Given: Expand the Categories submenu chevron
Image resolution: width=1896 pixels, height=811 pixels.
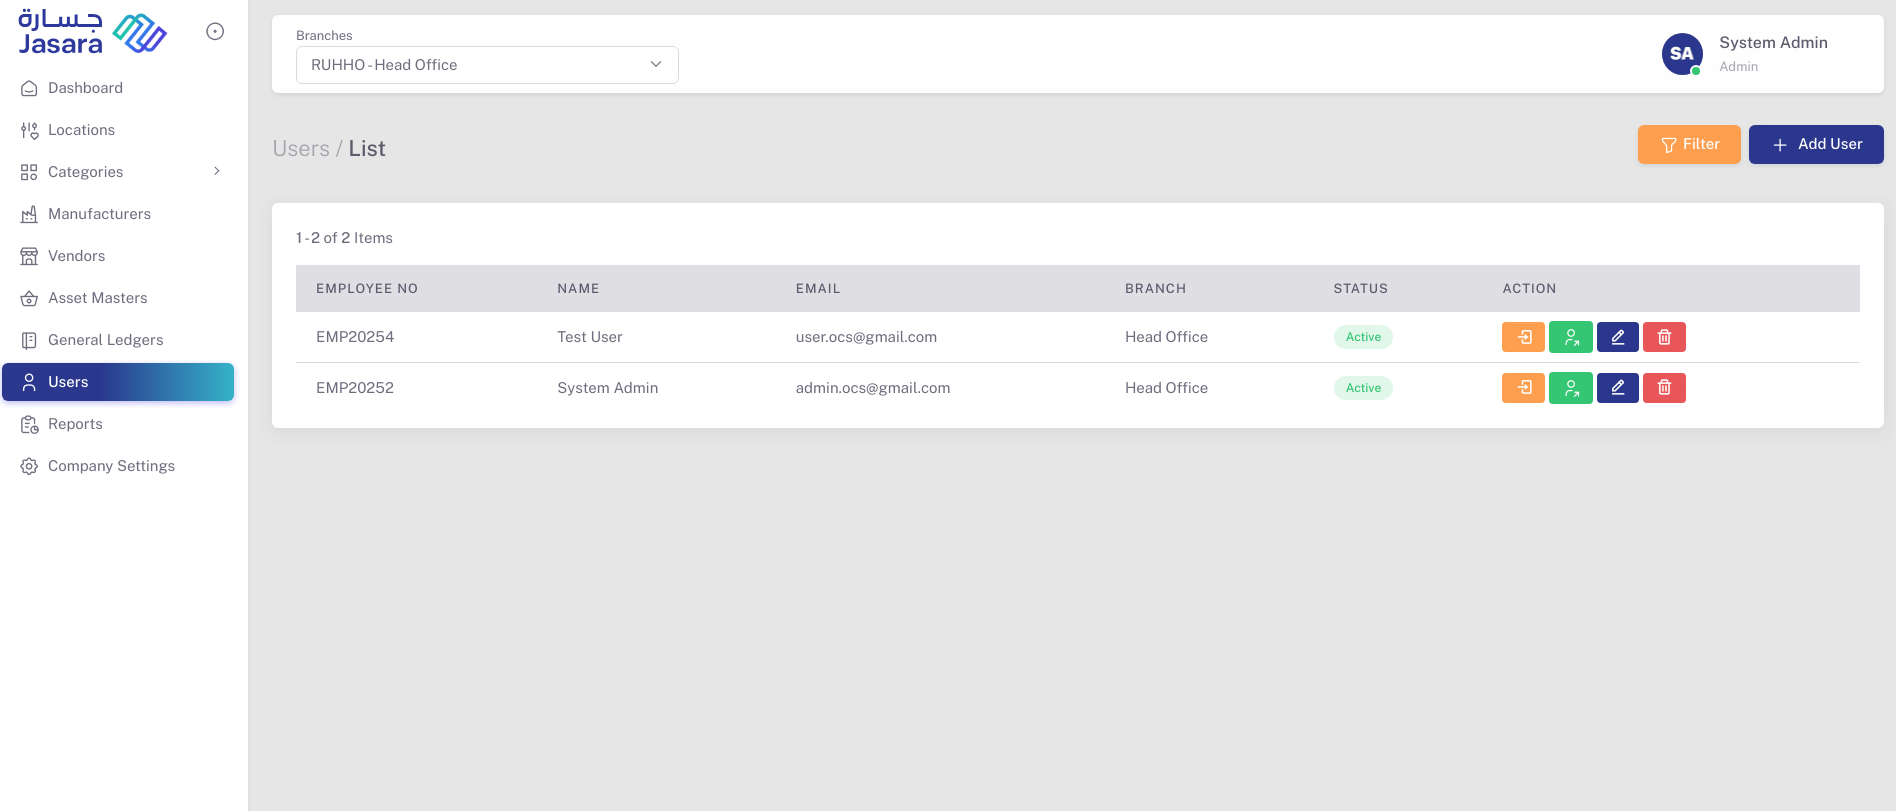Looking at the screenshot, I should [x=217, y=171].
